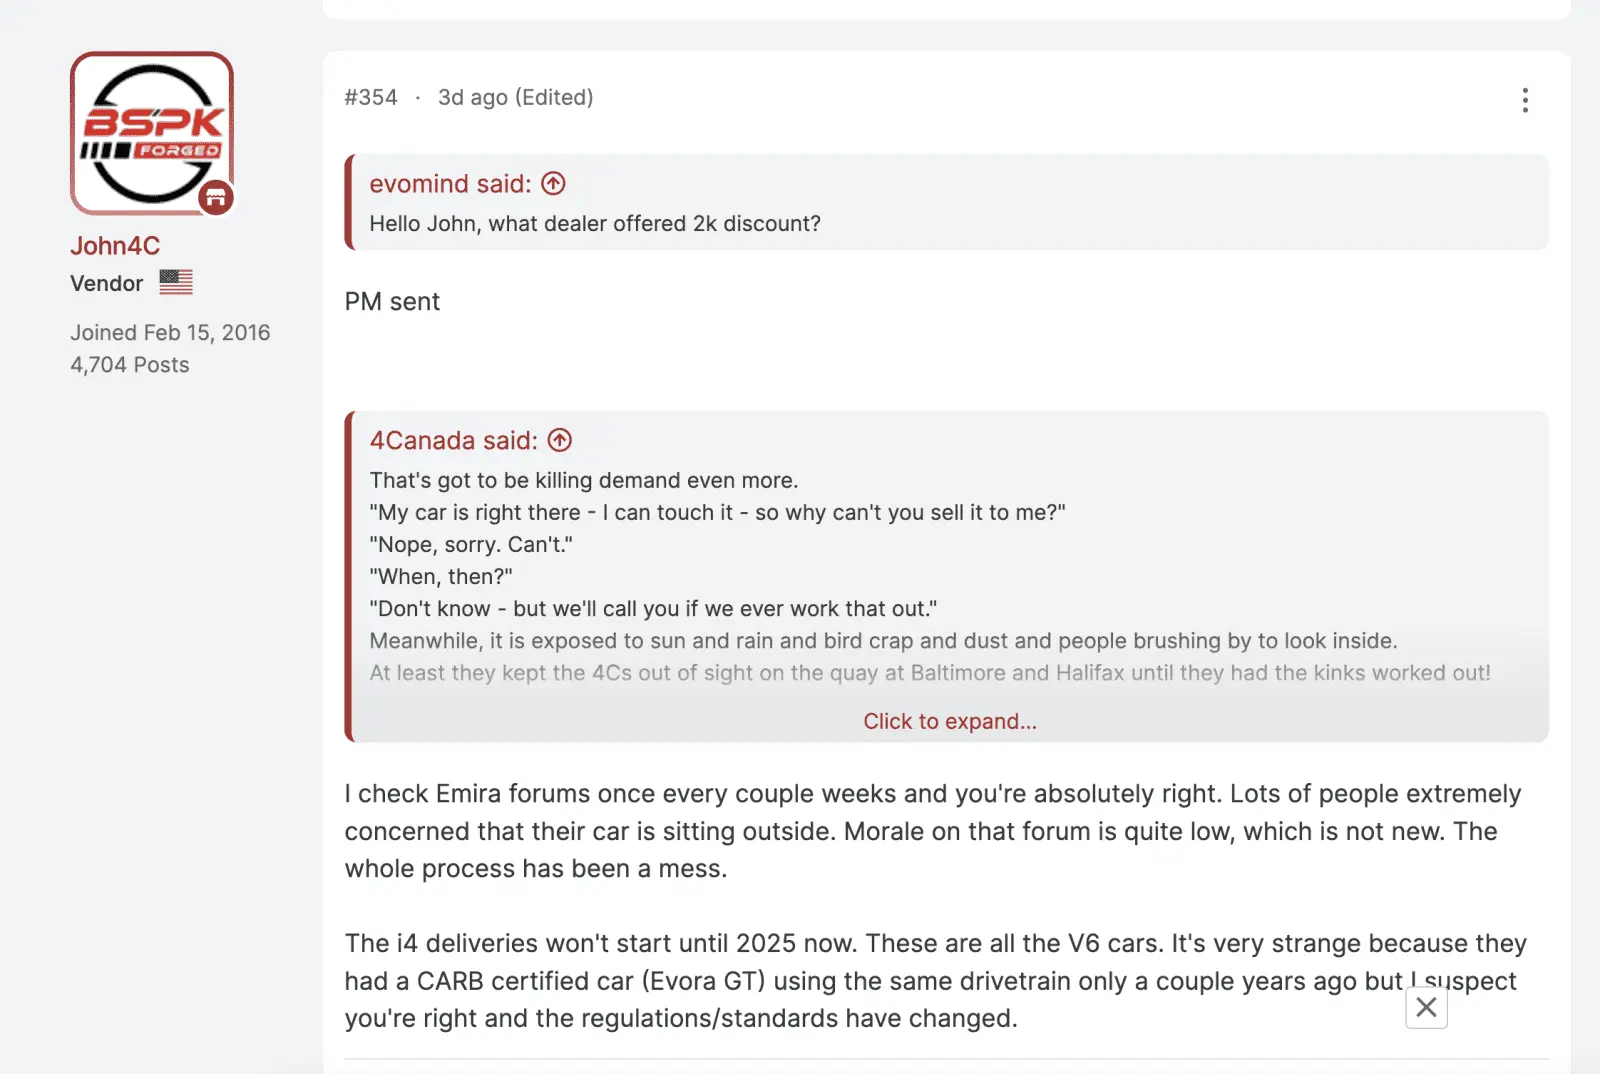Screen dimensions: 1600x1074
Task: Open the three-dot post options menu
Action: pos(1525,100)
